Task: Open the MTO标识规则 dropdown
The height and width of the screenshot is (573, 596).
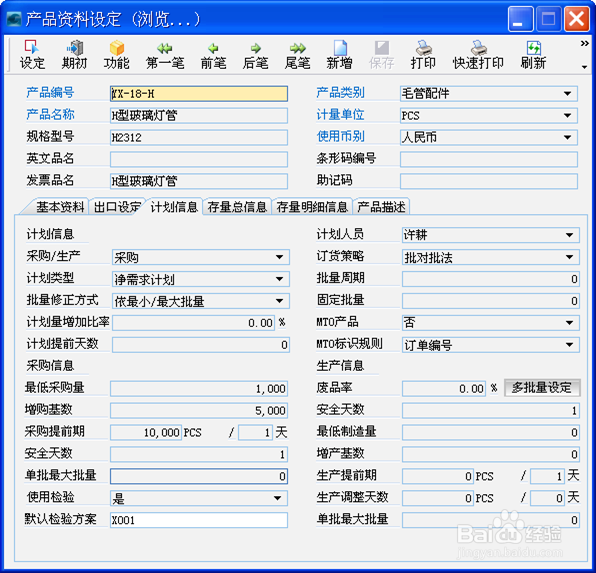Action: pyautogui.click(x=569, y=345)
